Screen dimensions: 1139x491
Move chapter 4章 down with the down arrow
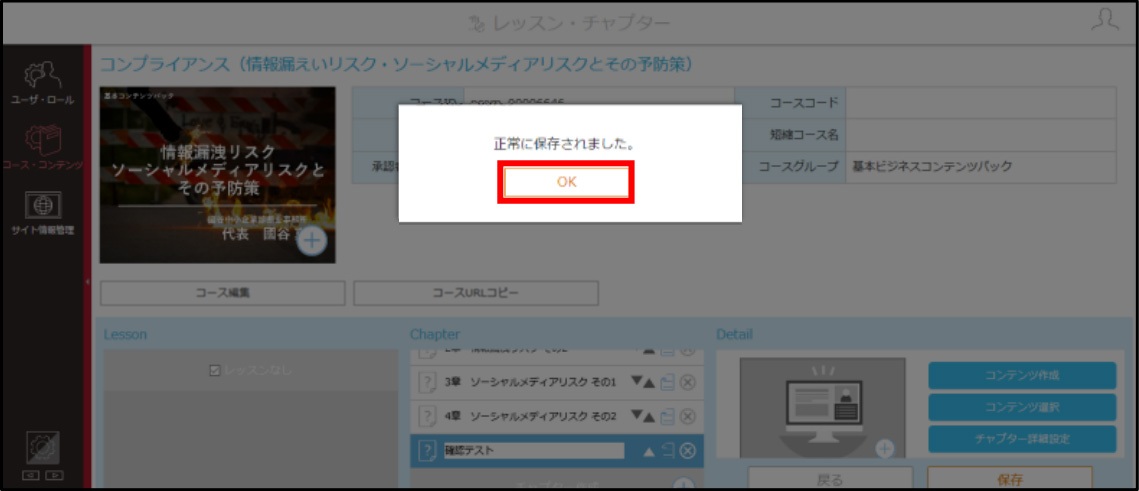point(636,416)
